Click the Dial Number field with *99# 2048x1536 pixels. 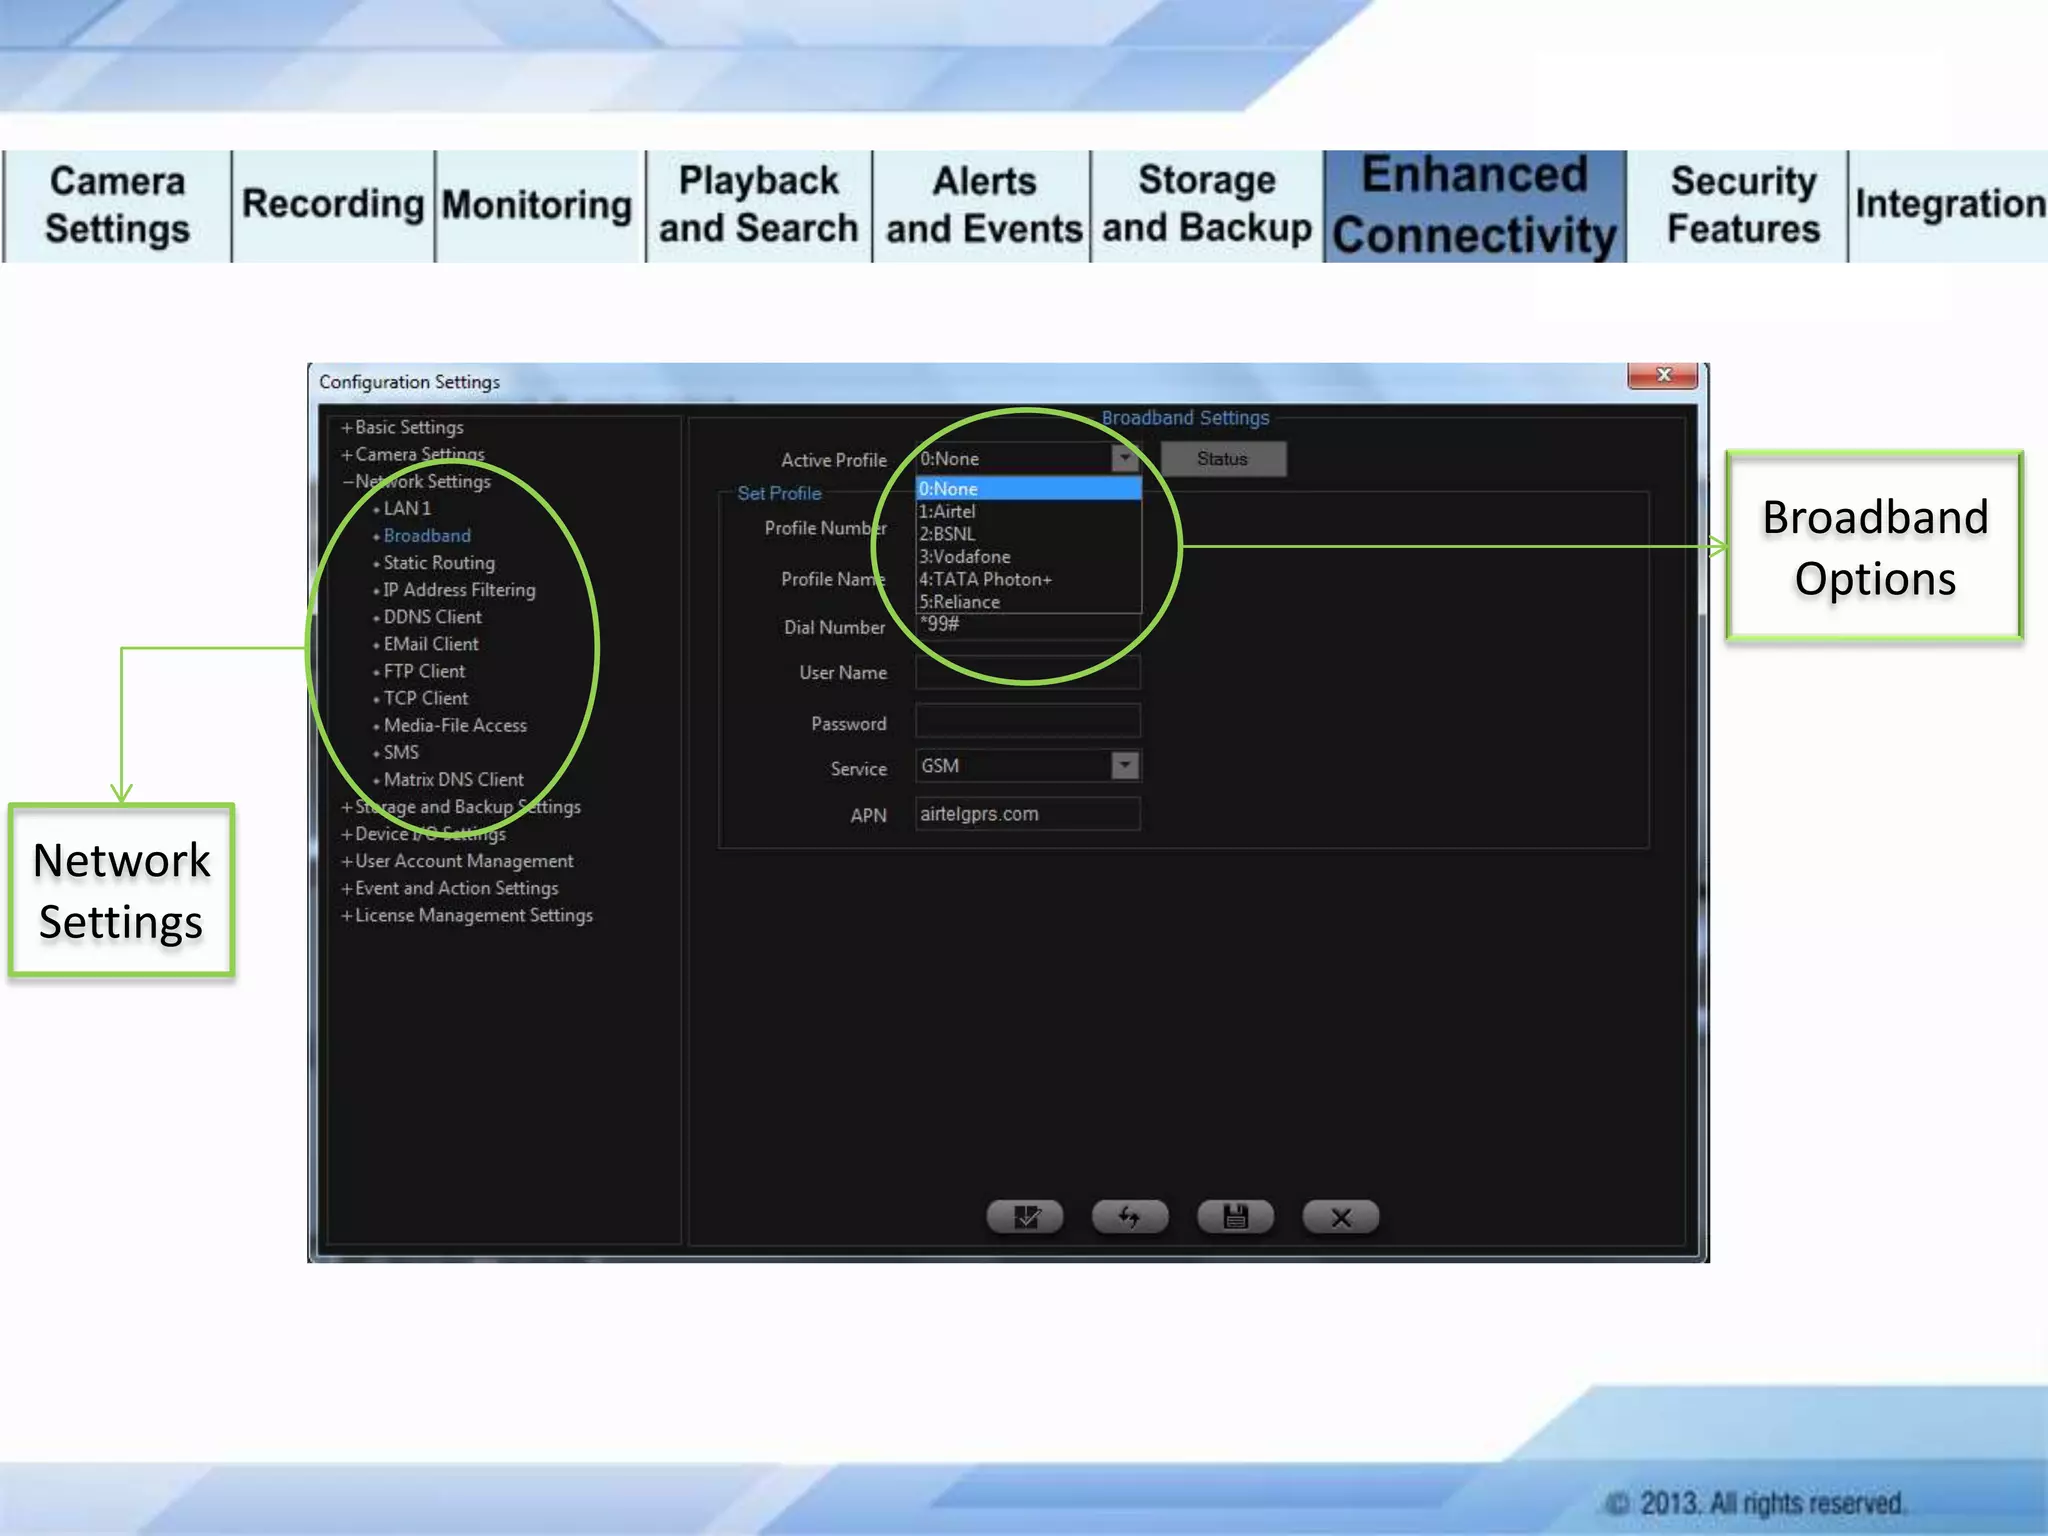pyautogui.click(x=1028, y=625)
